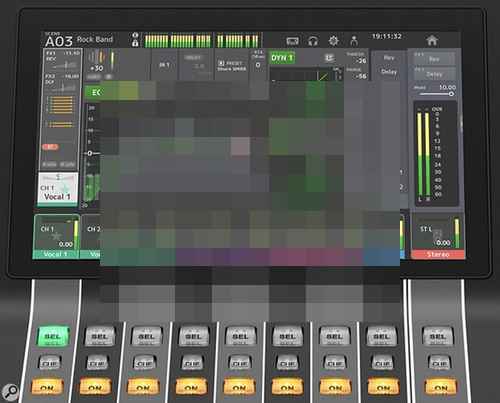500x403 pixels.
Task: Open the recorder icon in top bar
Action: point(293,41)
